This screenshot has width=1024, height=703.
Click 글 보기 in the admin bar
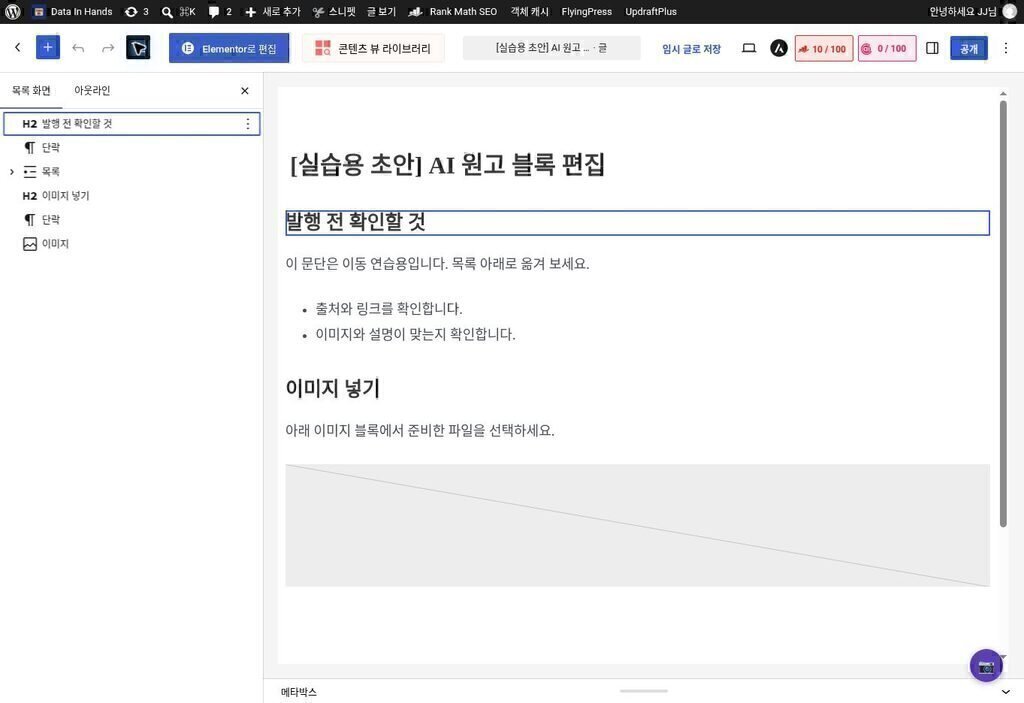(381, 12)
